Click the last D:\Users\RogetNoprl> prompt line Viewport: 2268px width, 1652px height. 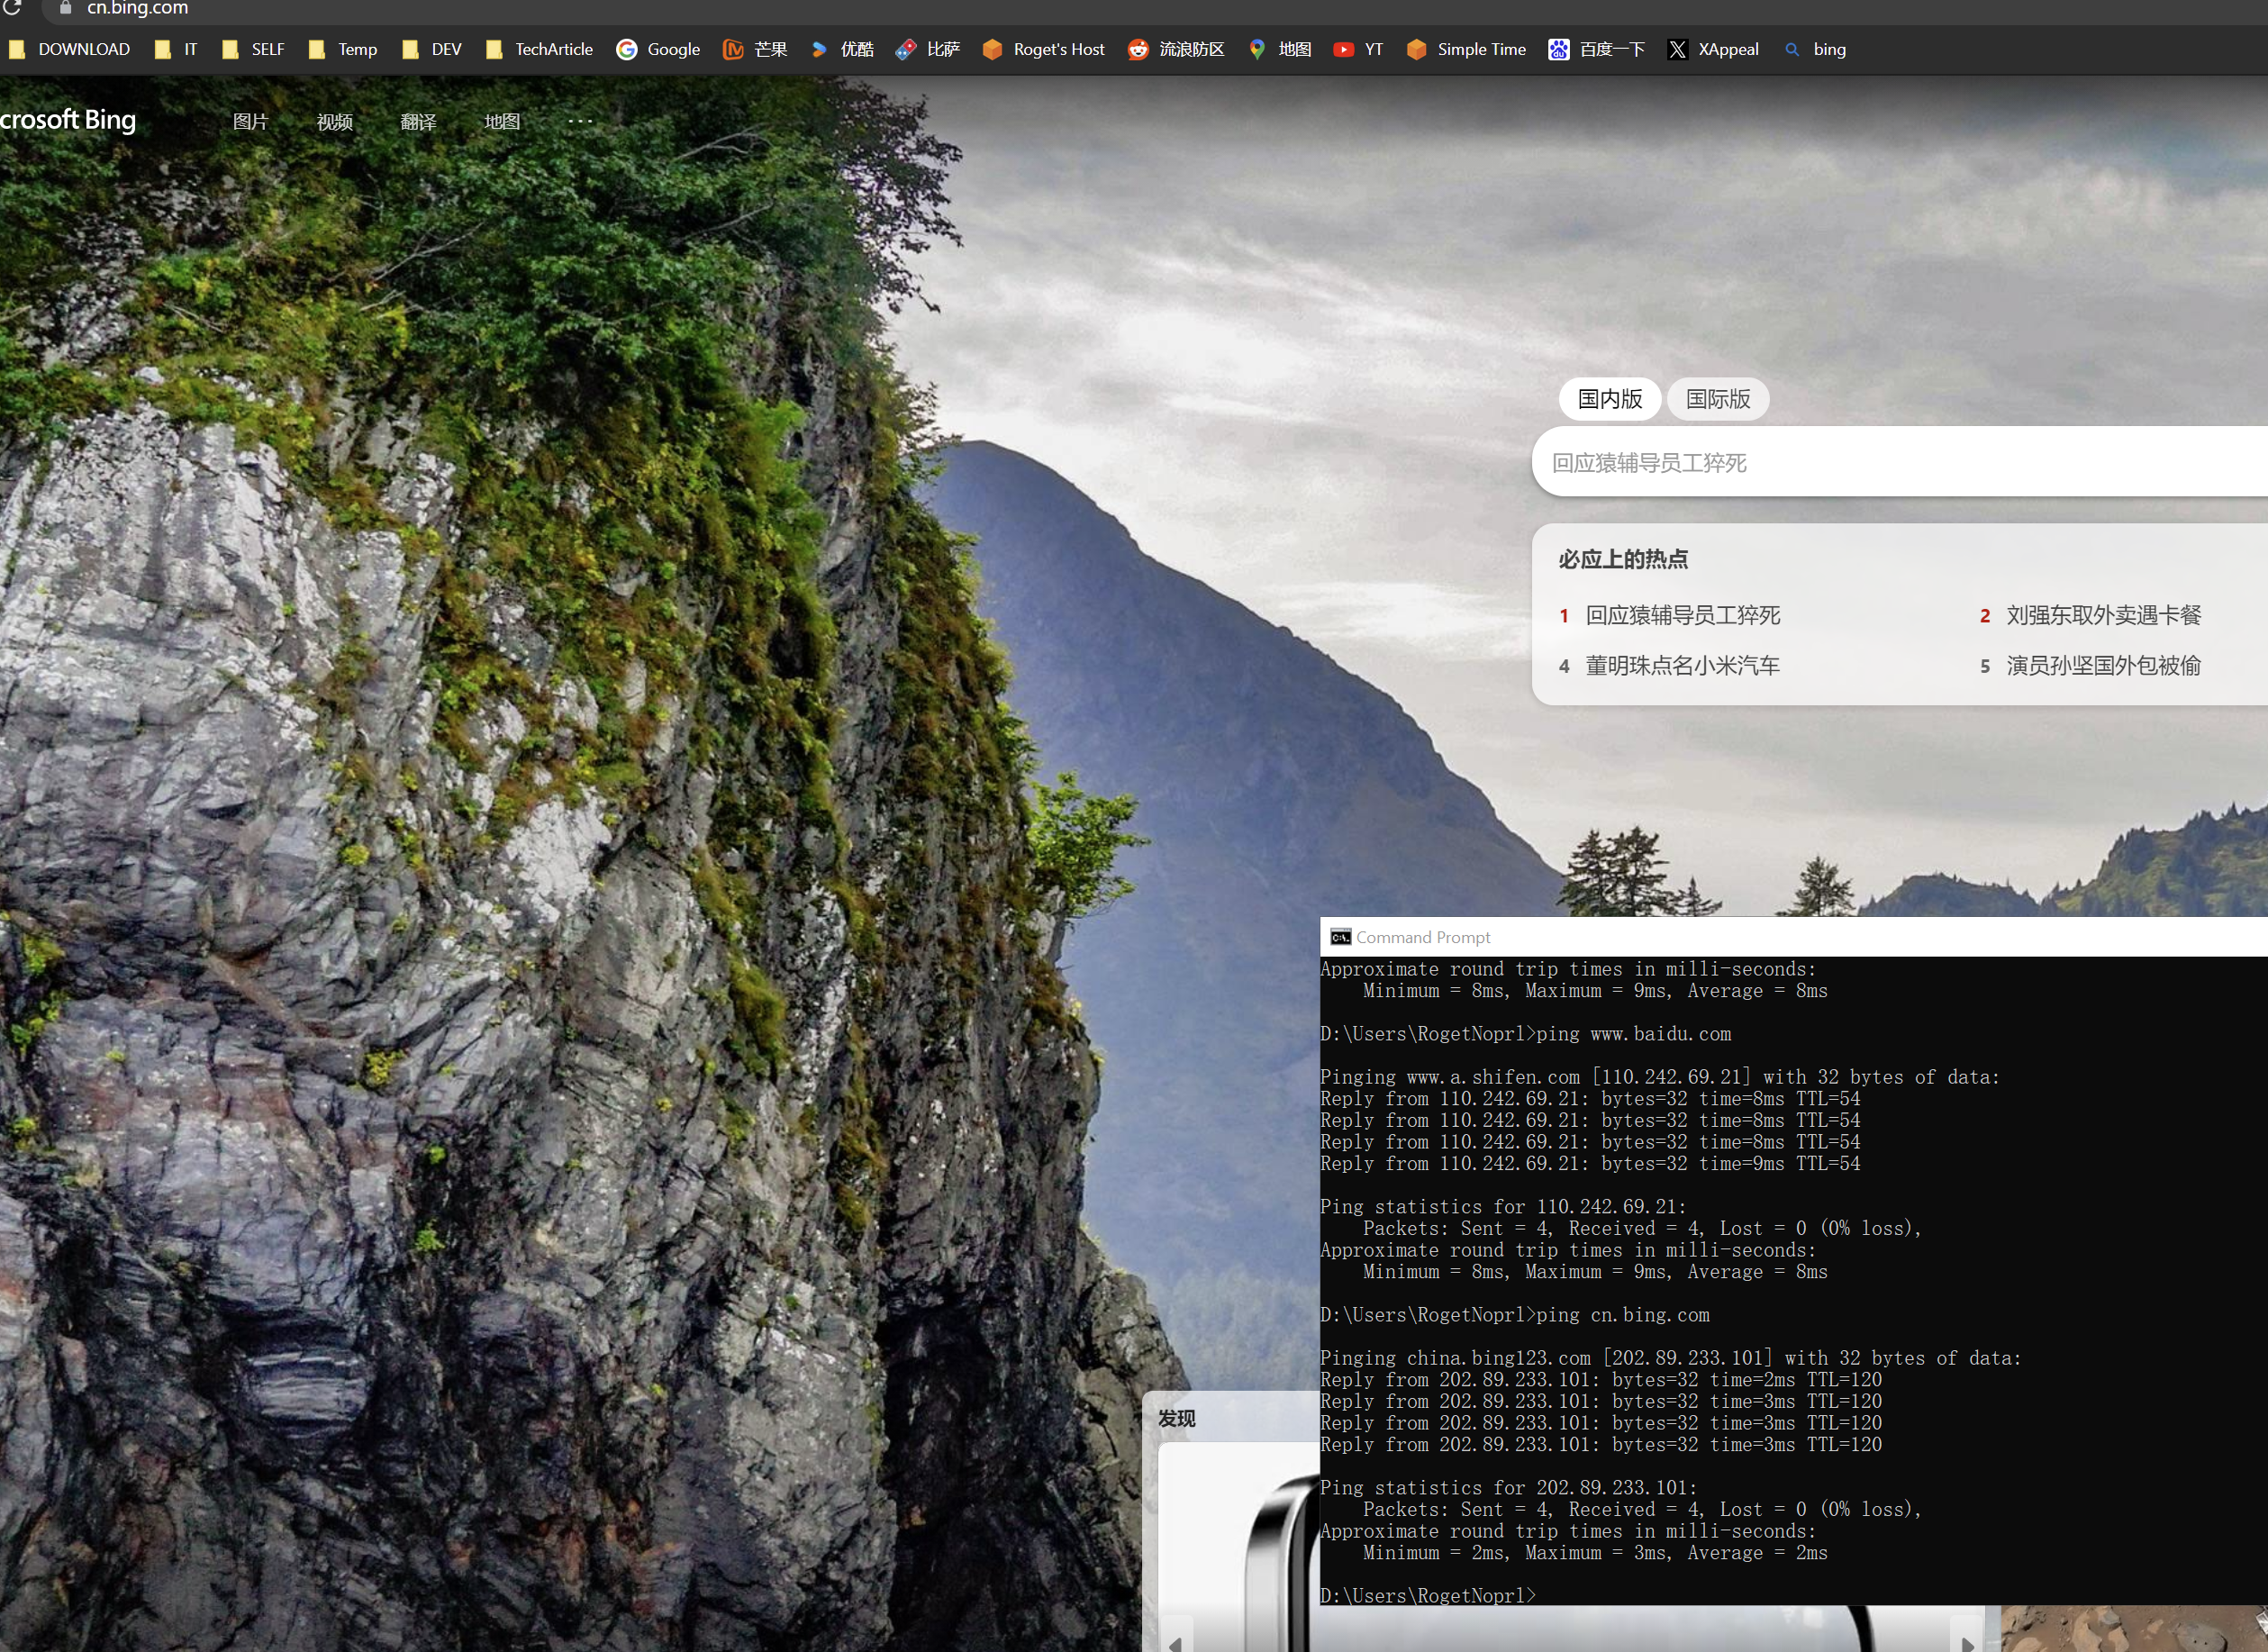click(1428, 1596)
